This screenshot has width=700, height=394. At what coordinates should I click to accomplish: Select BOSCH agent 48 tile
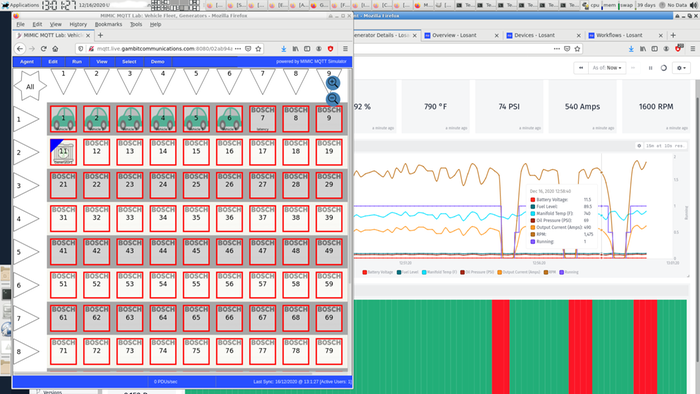click(296, 252)
